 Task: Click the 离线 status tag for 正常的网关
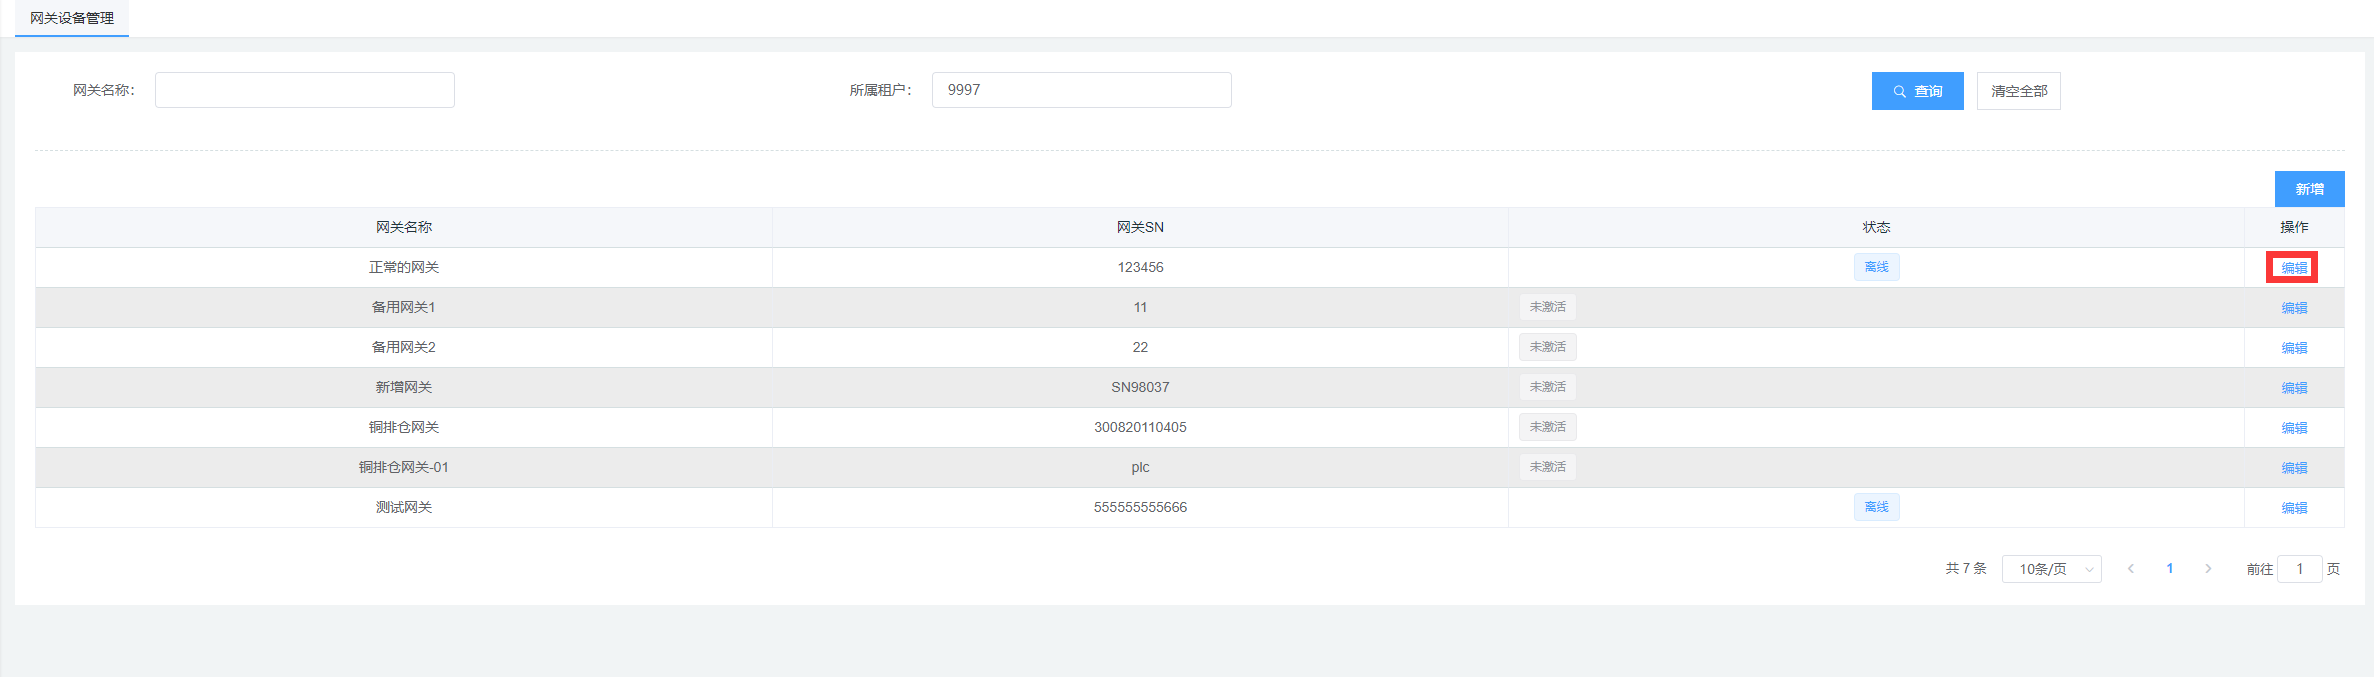click(x=1876, y=267)
